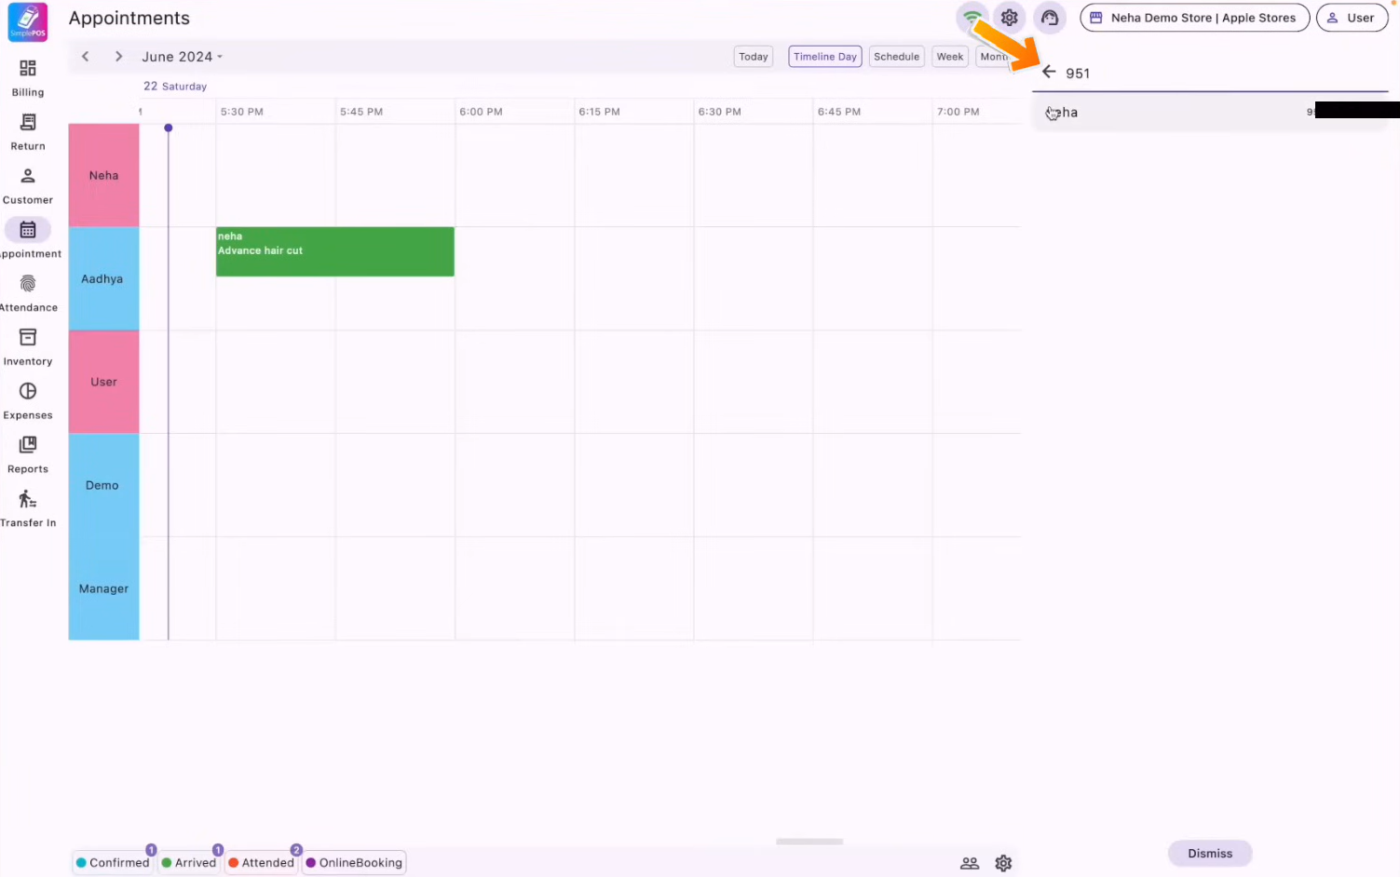Open Attendance fingerprint icon
Image resolution: width=1400 pixels, height=877 pixels.
pyautogui.click(x=28, y=284)
